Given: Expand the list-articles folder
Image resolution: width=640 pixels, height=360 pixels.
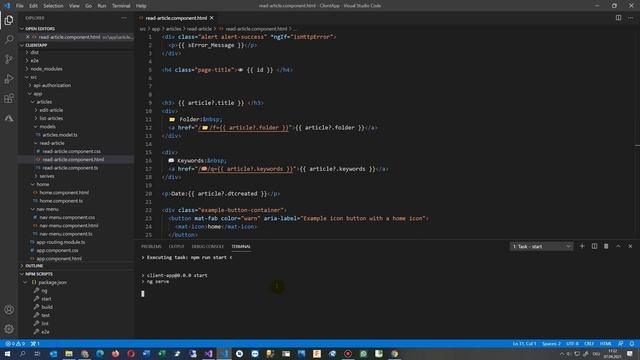Looking at the screenshot, I should pyautogui.click(x=51, y=118).
